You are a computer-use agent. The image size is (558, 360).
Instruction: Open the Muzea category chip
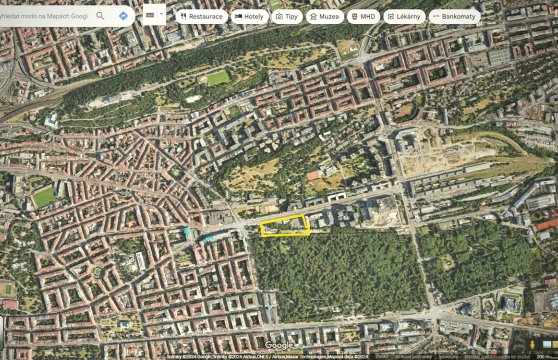[325, 16]
